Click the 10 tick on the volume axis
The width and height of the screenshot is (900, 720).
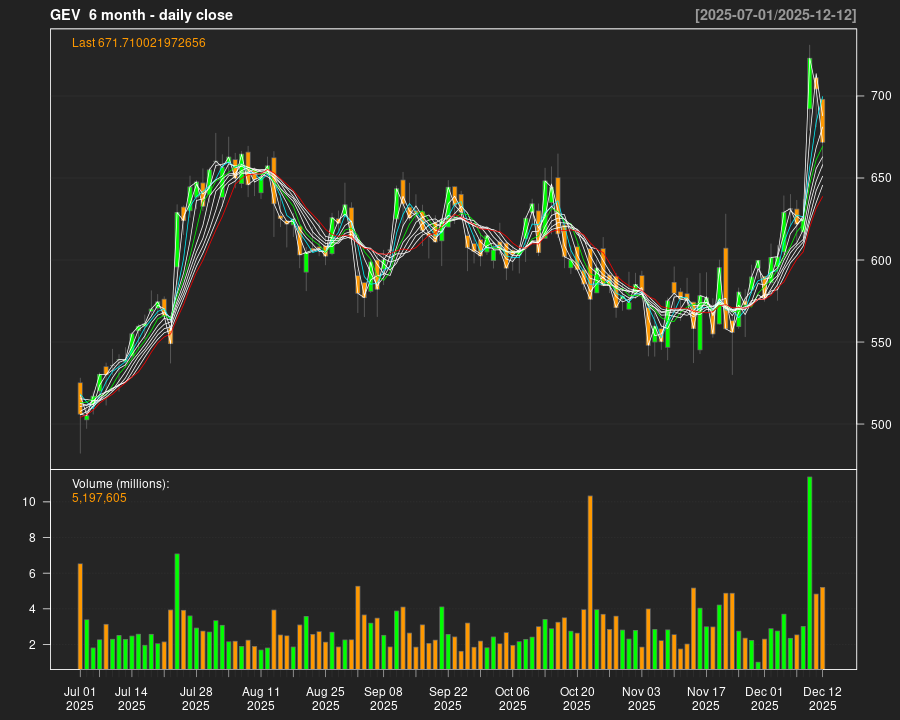pyautogui.click(x=30, y=502)
